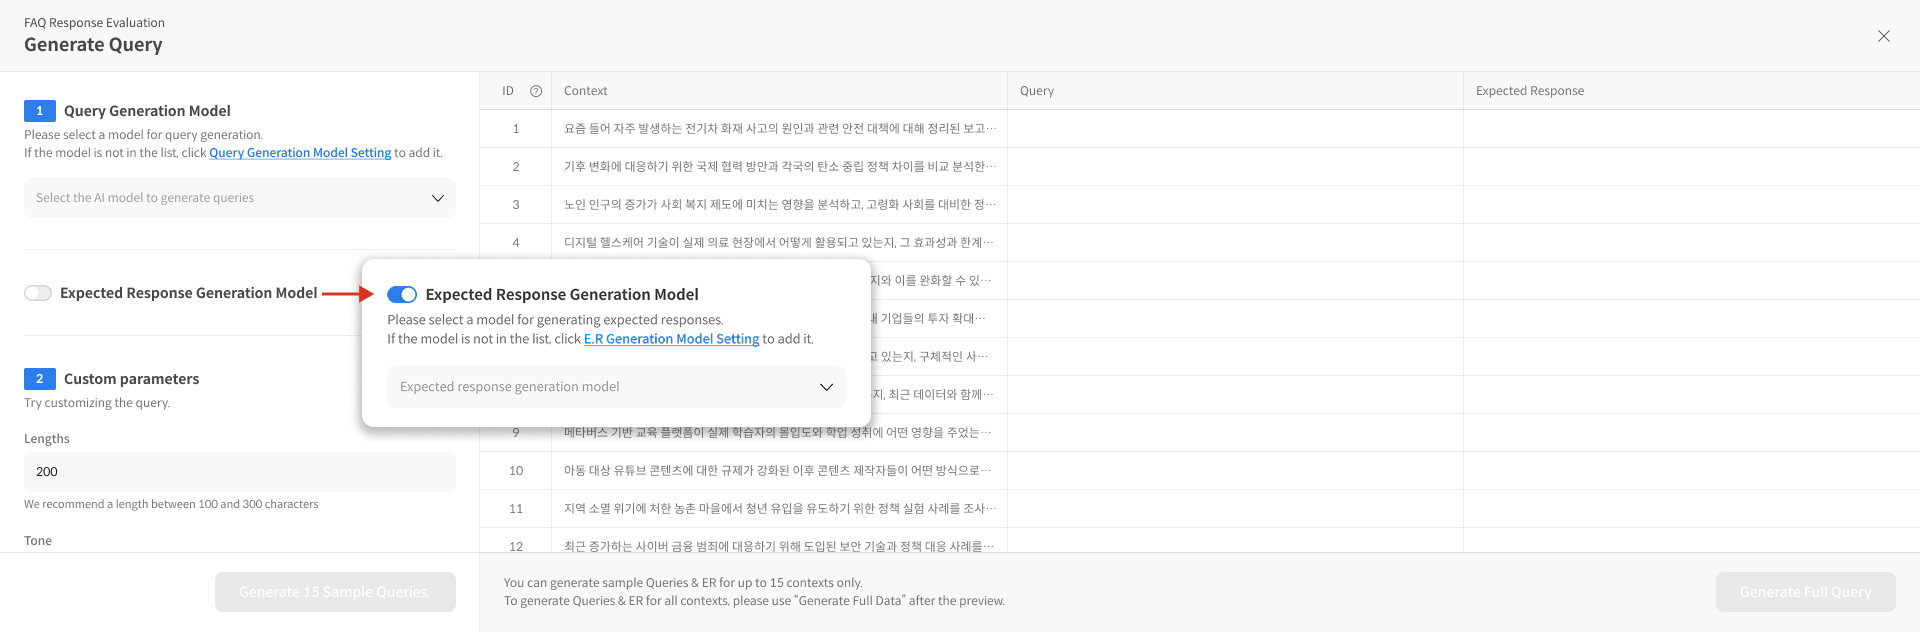1920x634 pixels.
Task: Click the Query column header
Action: click(x=1037, y=91)
